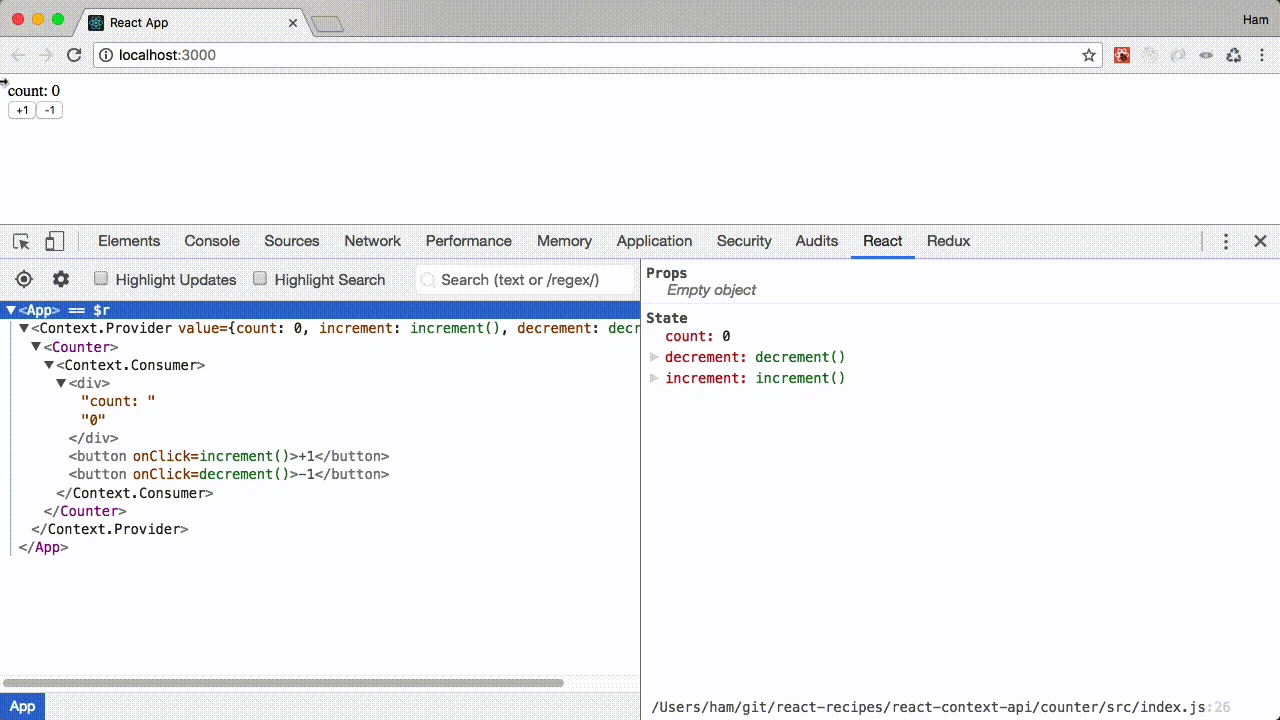The image size is (1280, 720).
Task: Select the increment button element in the tree
Action: (229, 456)
